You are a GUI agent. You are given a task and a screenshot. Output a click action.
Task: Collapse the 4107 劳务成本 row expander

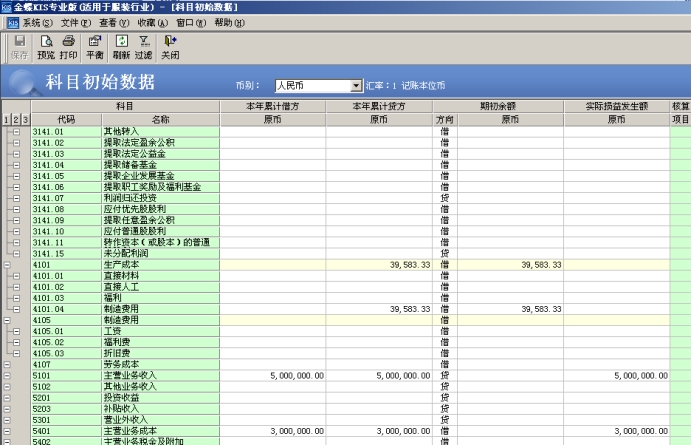pyautogui.click(x=7, y=365)
